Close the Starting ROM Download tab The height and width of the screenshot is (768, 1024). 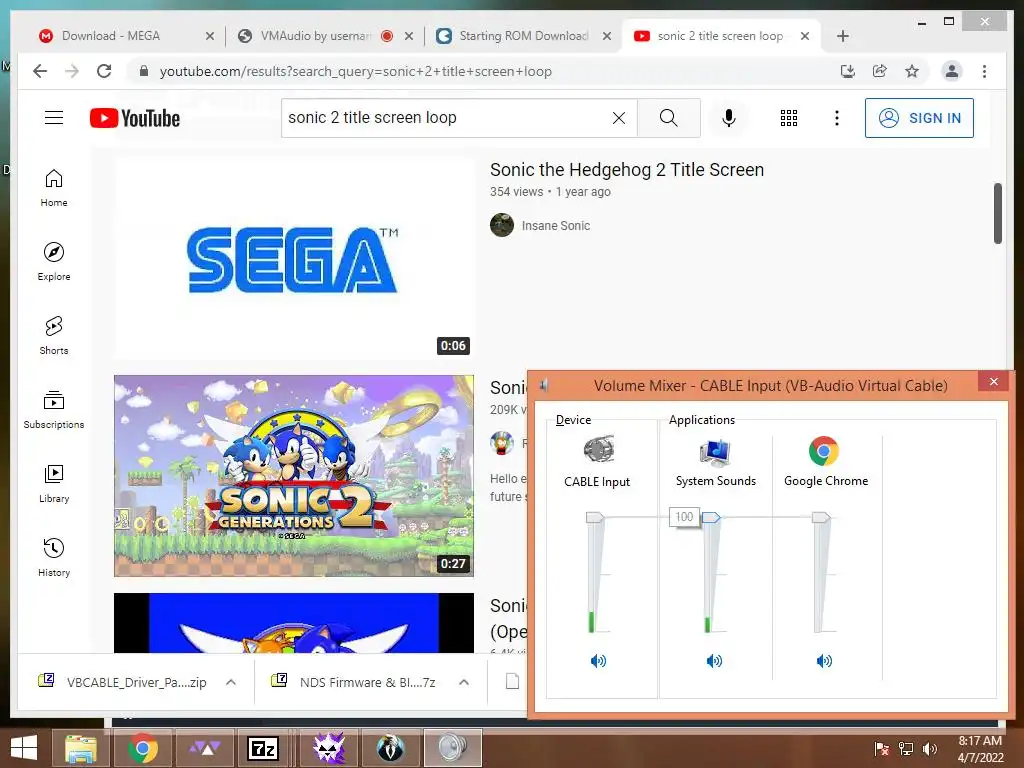[607, 36]
